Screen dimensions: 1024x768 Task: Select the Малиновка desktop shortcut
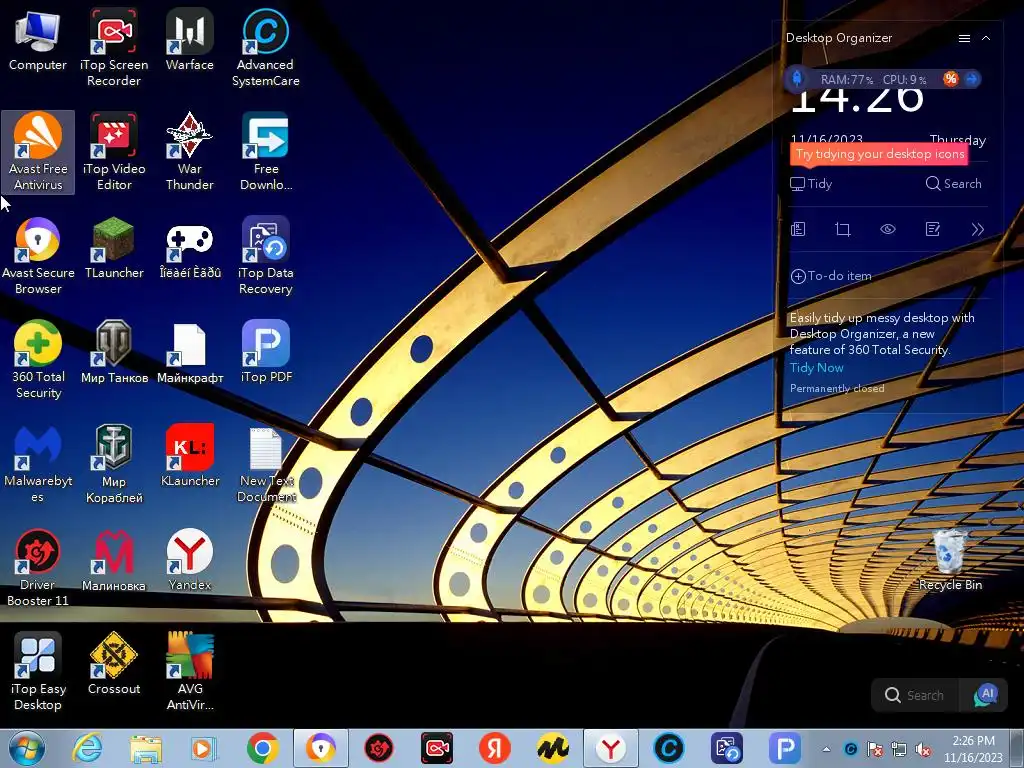coord(114,560)
